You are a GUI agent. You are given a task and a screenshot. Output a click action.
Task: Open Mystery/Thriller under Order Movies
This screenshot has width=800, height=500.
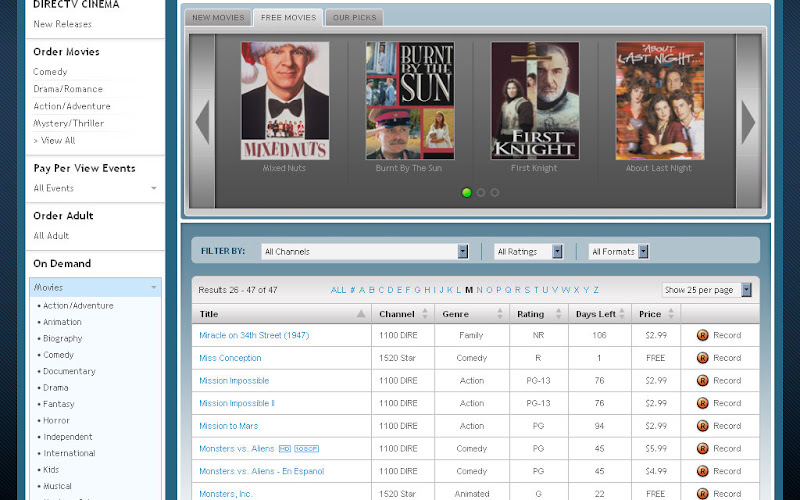(68, 123)
